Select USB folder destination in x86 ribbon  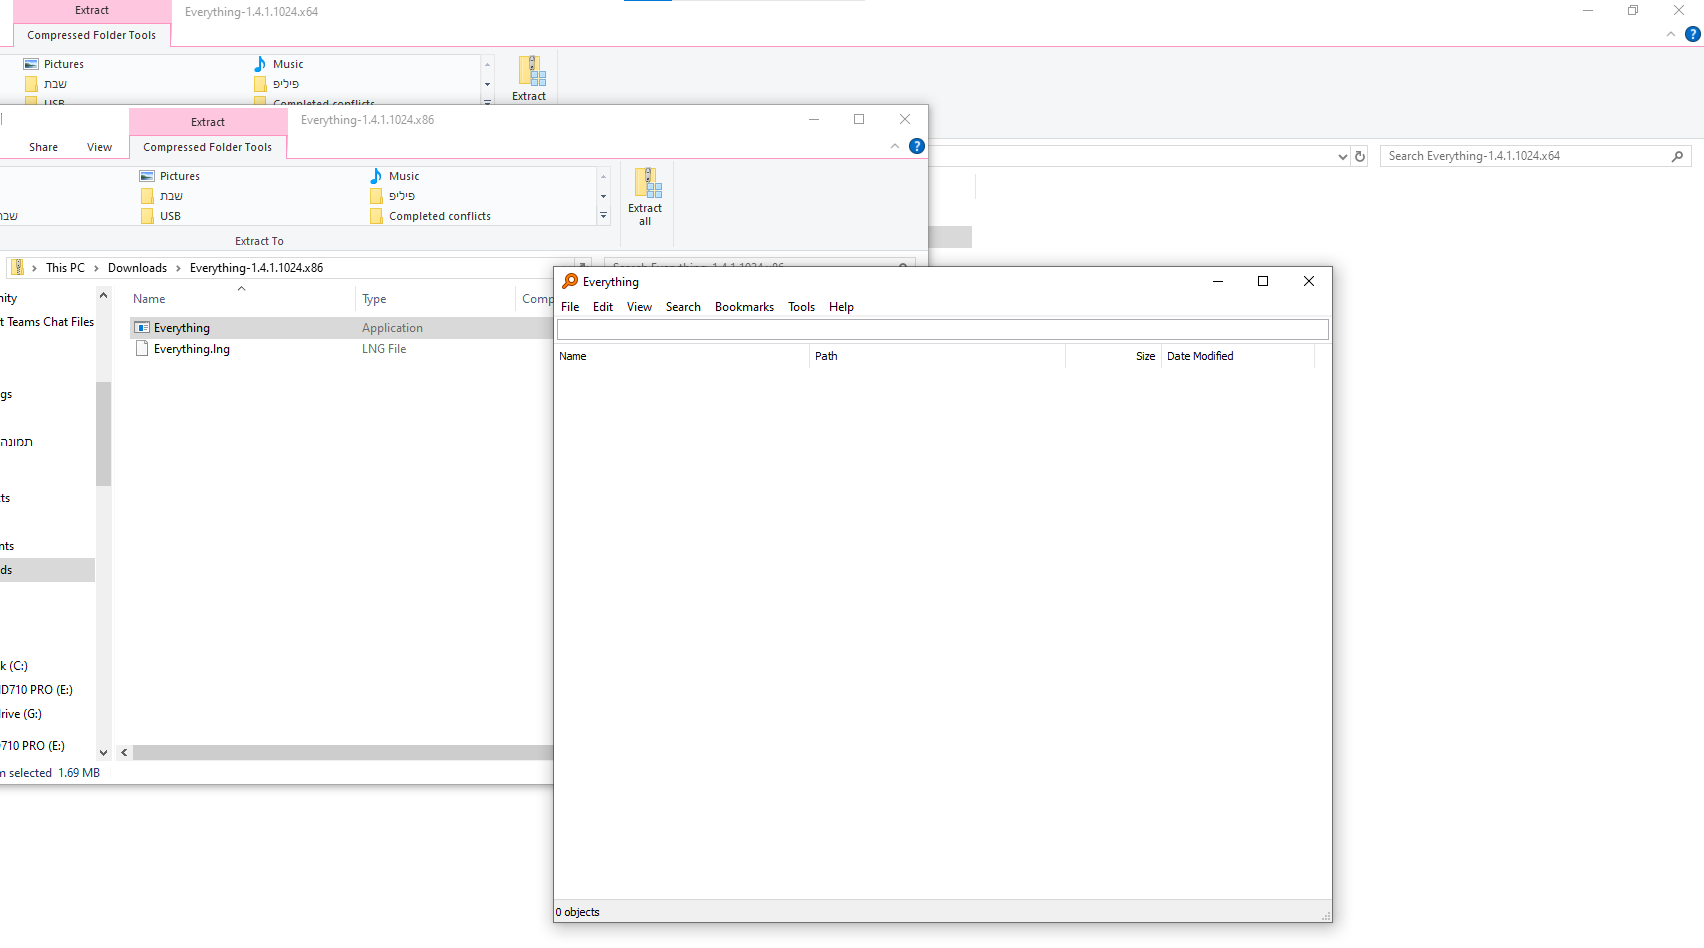tap(161, 216)
